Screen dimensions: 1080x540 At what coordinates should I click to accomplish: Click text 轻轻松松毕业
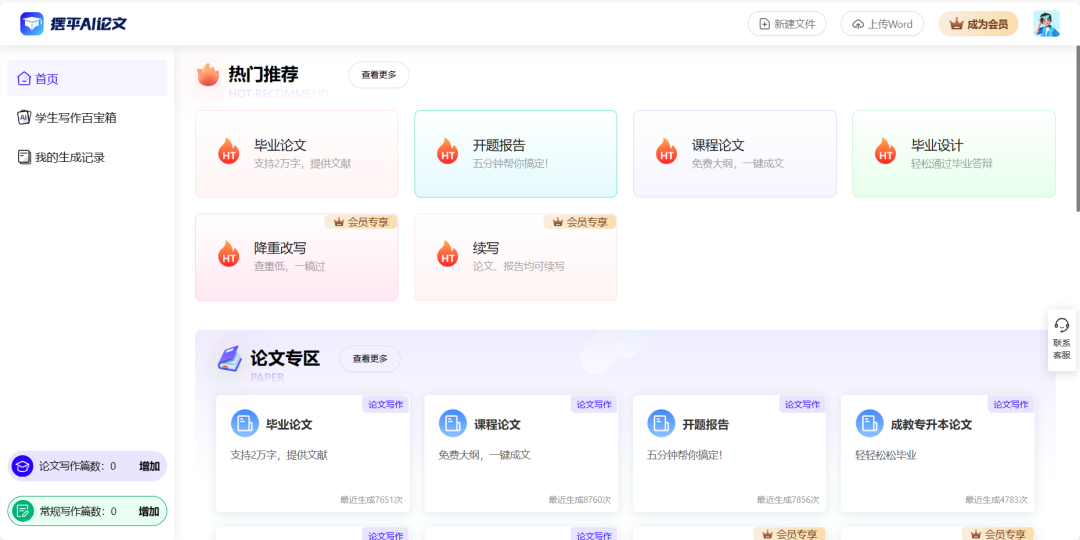coord(886,455)
